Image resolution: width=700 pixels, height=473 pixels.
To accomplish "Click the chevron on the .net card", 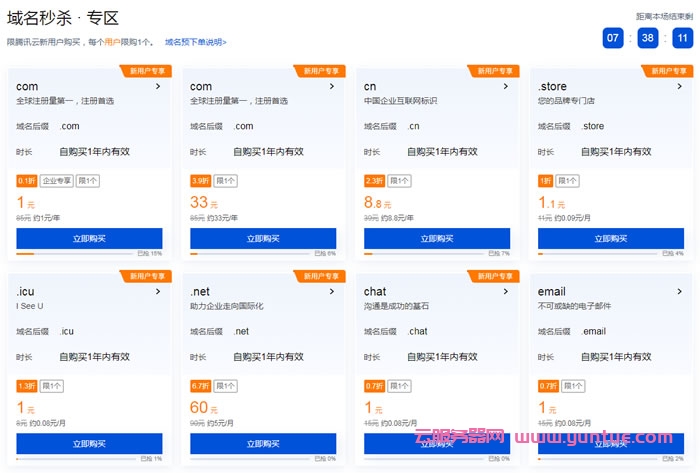I will click(x=332, y=292).
